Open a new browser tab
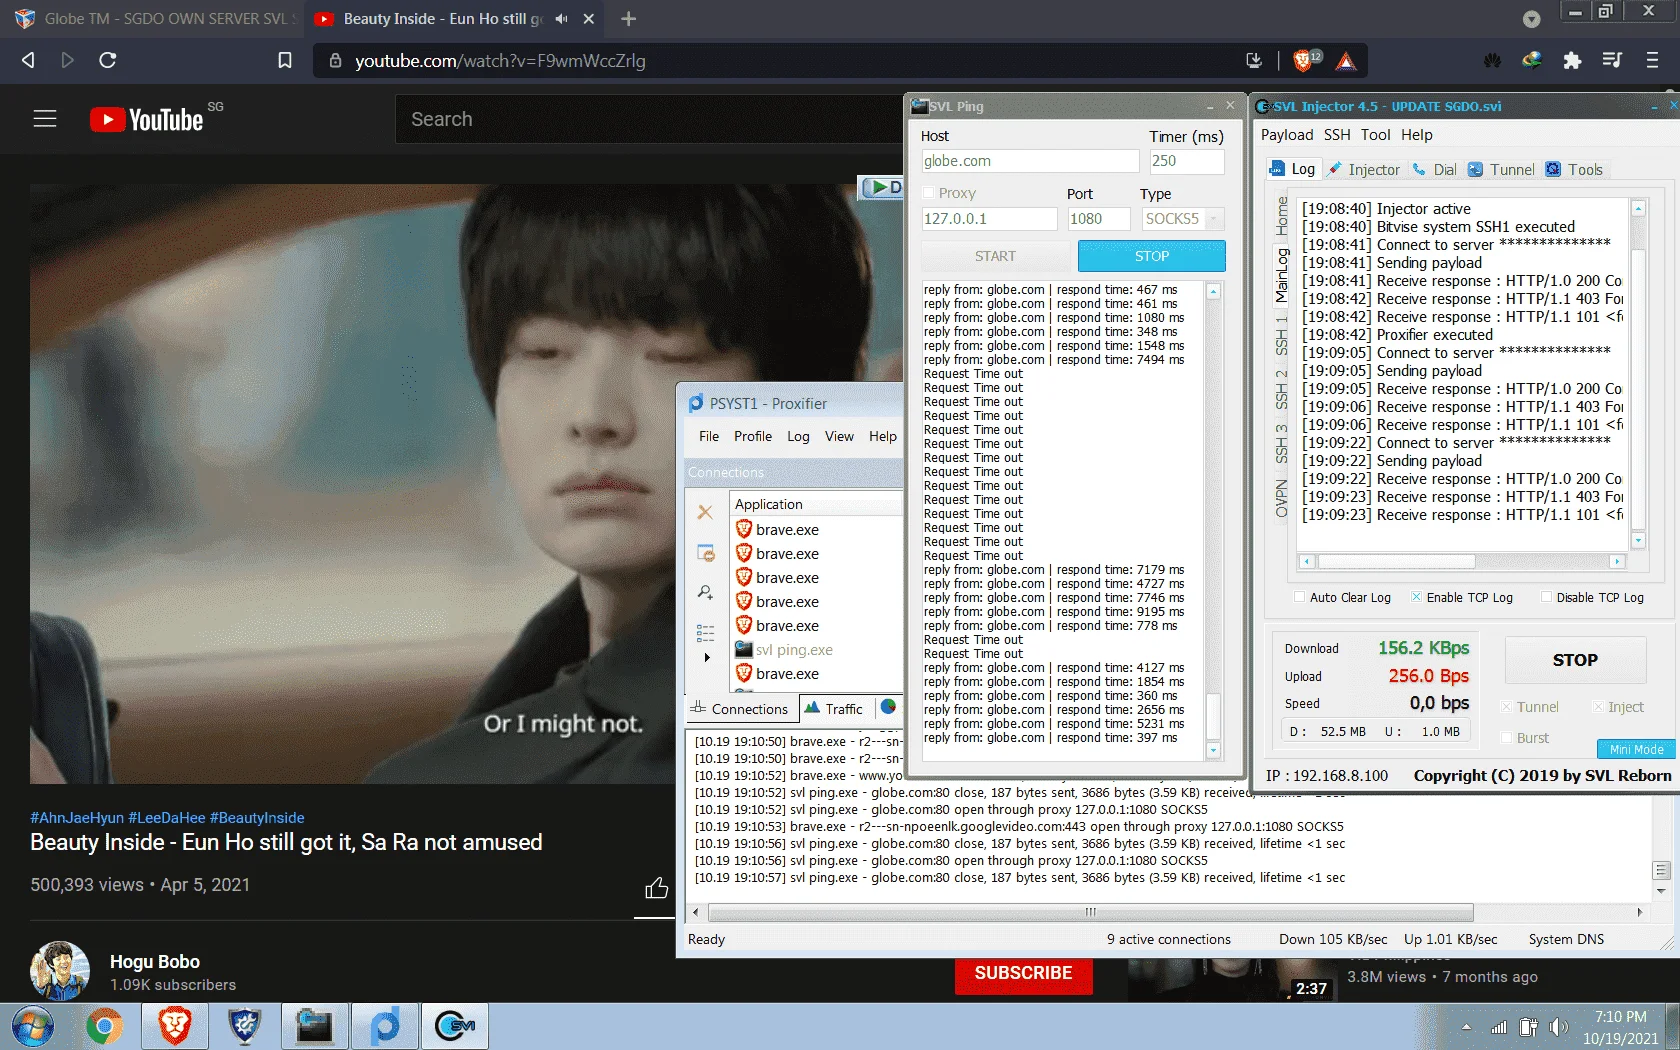The width and height of the screenshot is (1680, 1050). click(628, 19)
